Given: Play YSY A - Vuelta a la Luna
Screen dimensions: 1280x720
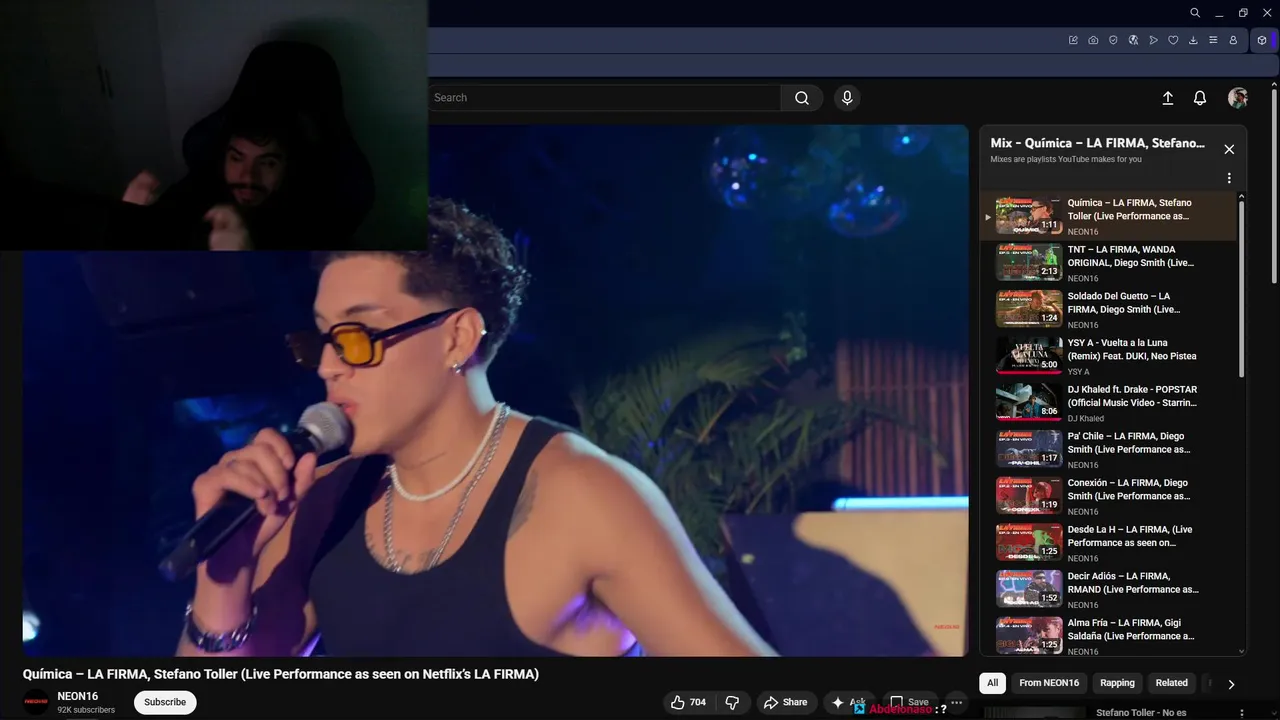Looking at the screenshot, I should [1110, 357].
